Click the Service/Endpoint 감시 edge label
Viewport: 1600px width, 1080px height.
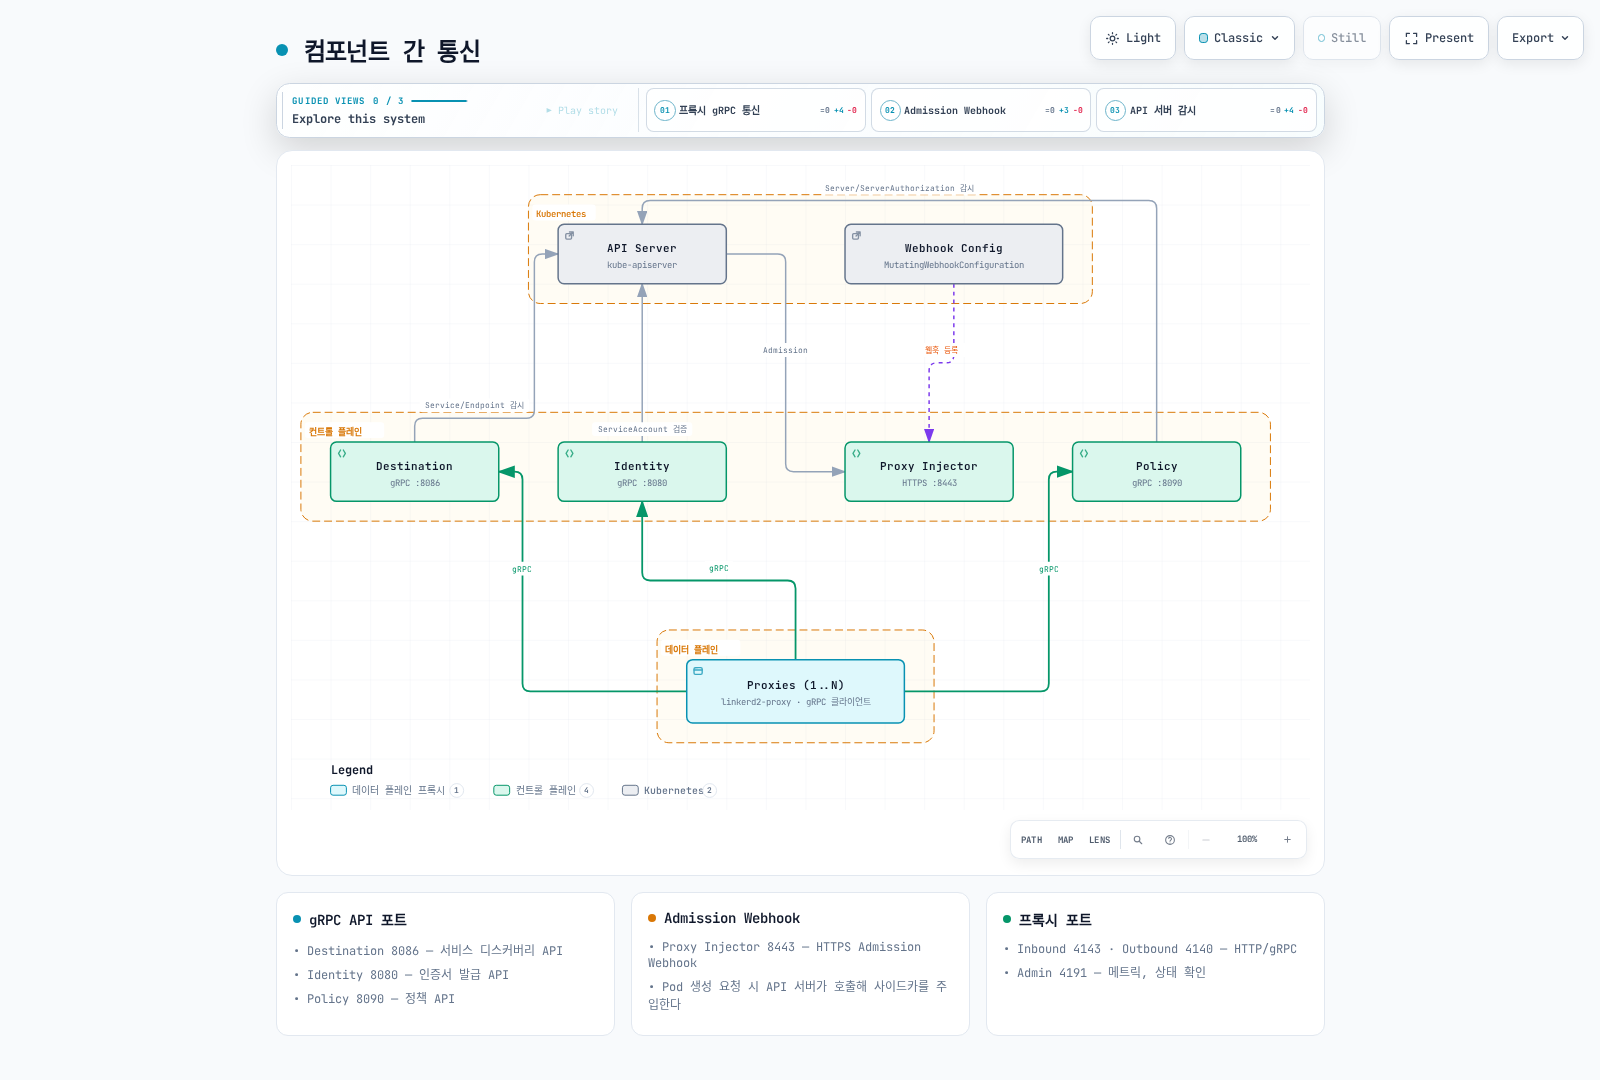pos(474,405)
